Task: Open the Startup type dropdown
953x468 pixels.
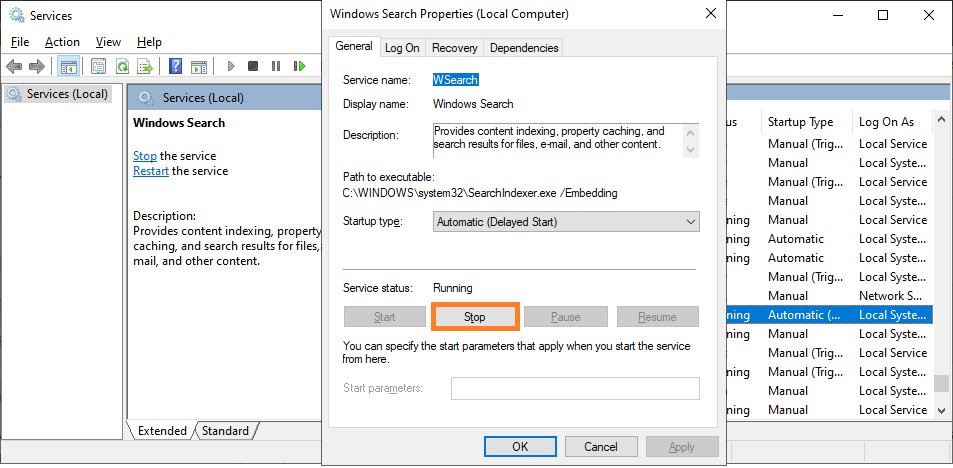Action: (x=566, y=222)
